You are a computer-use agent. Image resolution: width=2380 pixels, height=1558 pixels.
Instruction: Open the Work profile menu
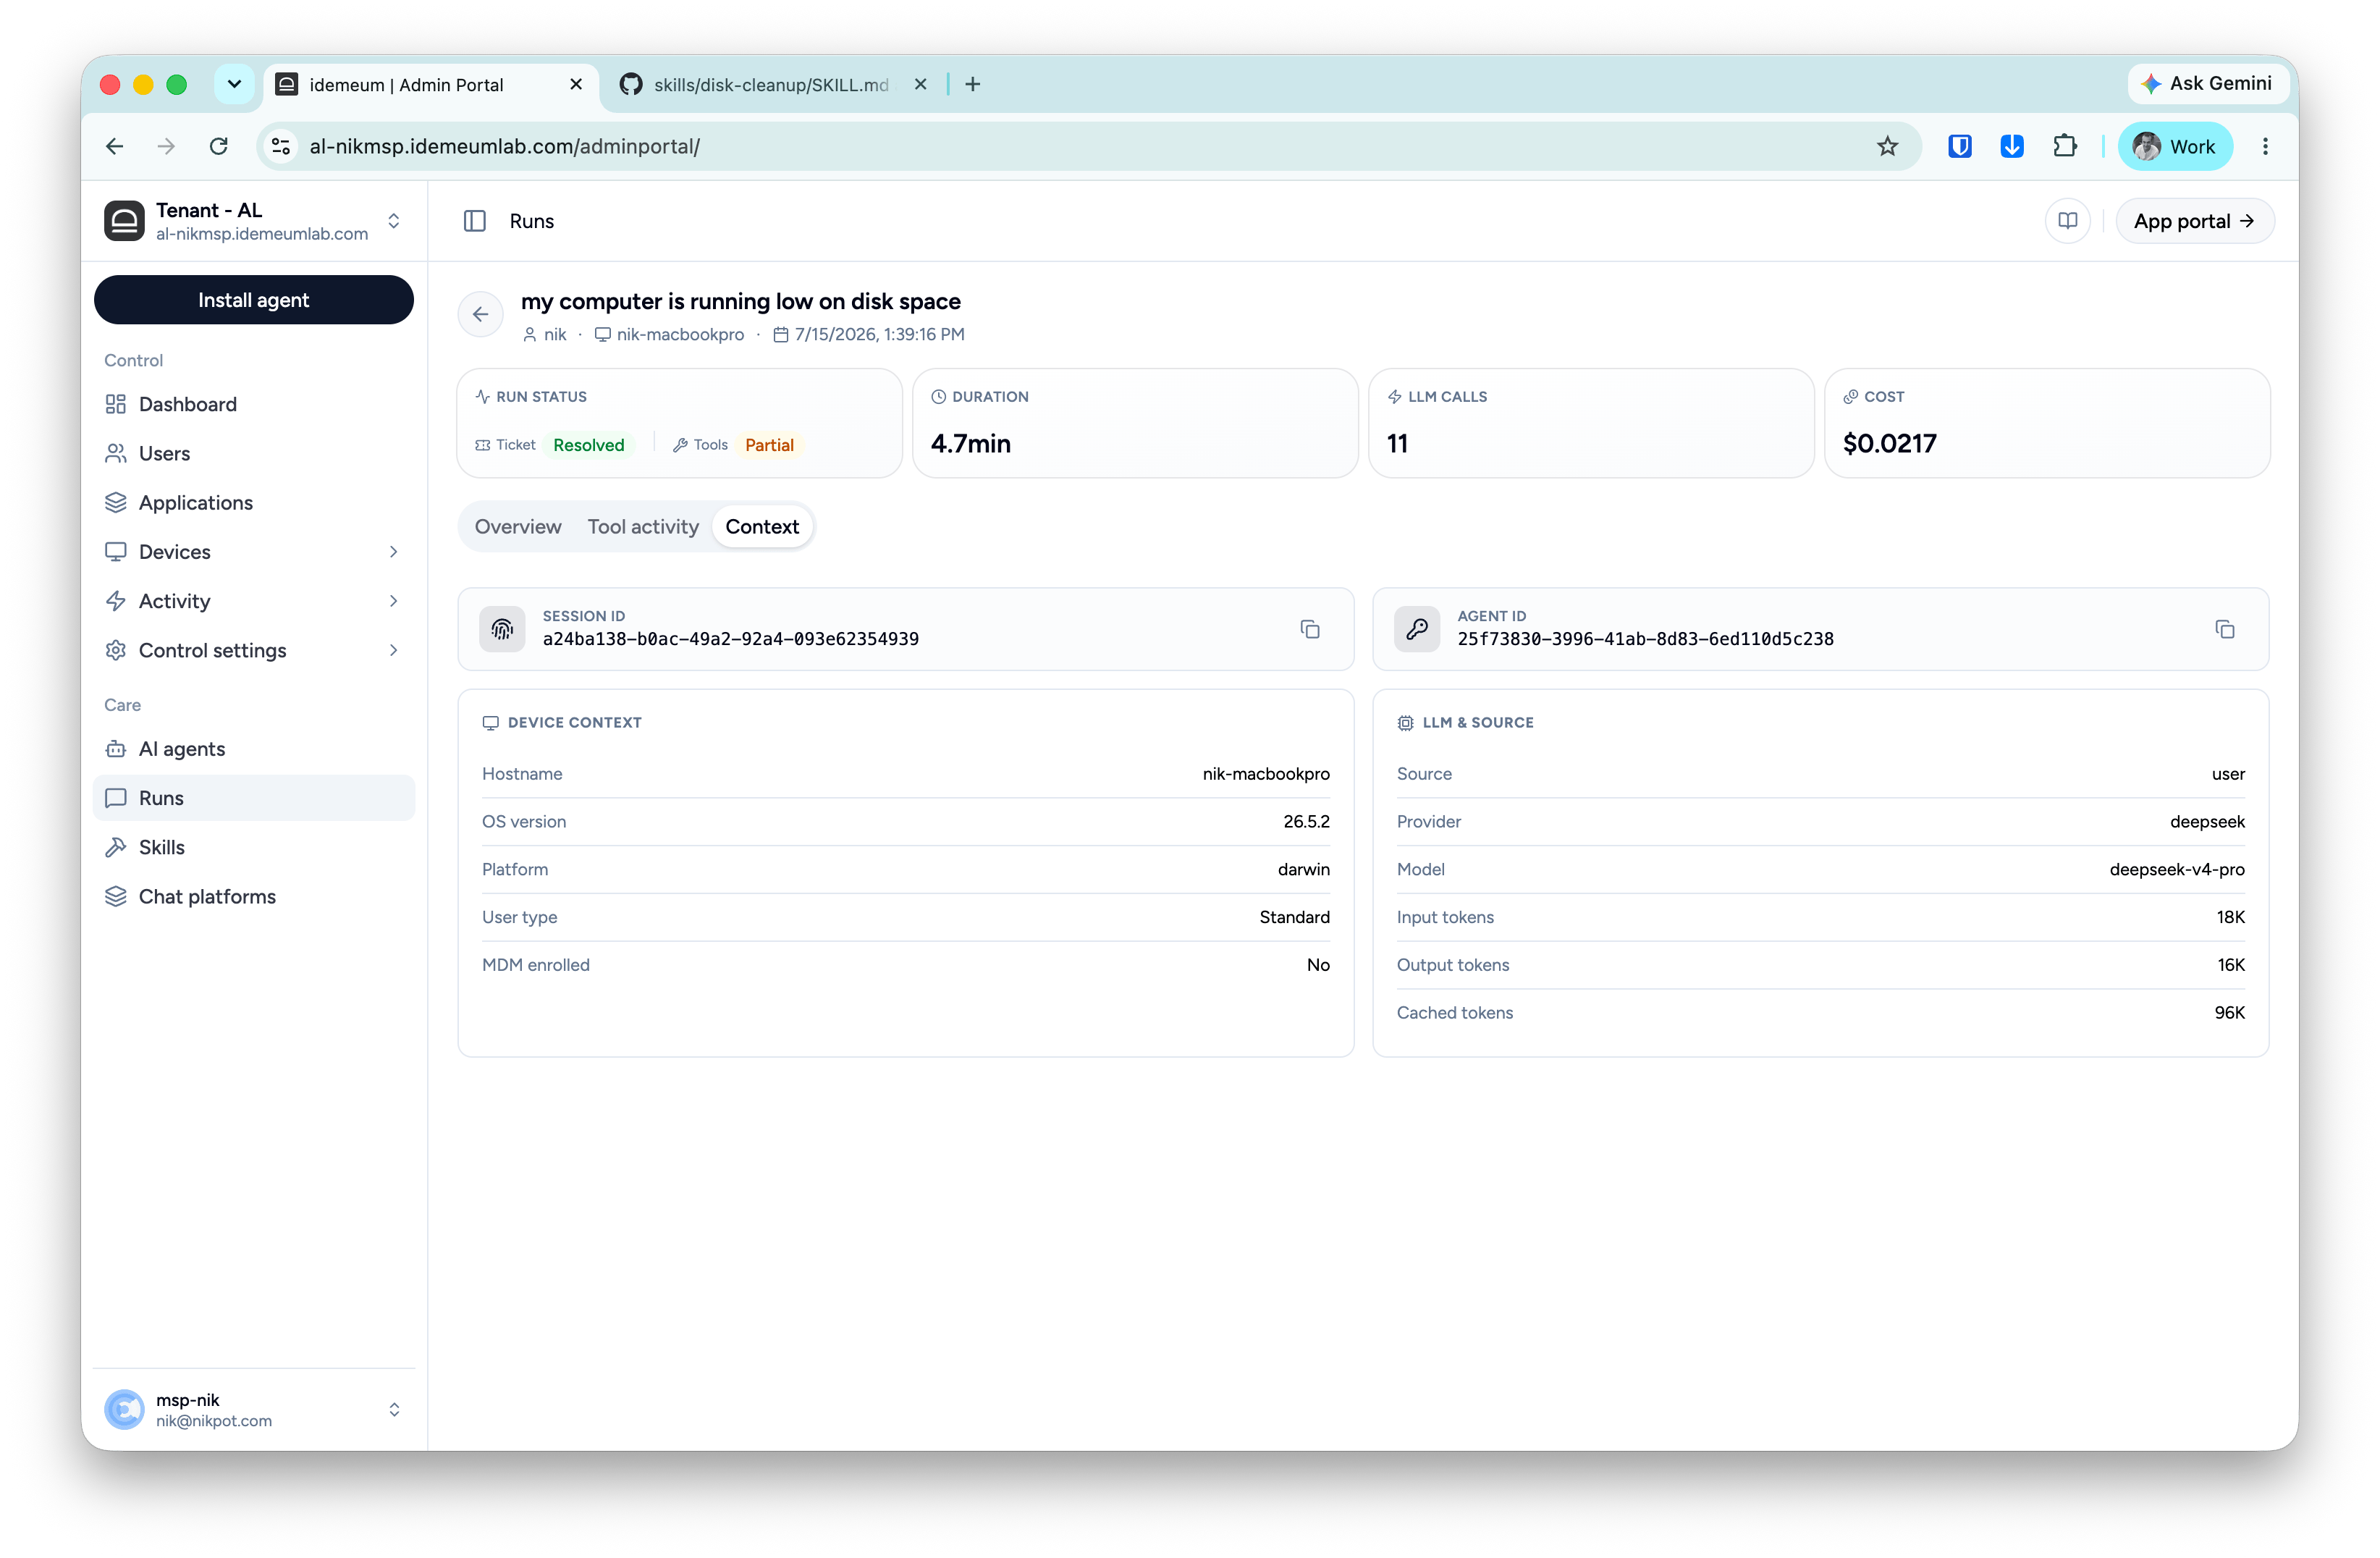click(x=2174, y=147)
